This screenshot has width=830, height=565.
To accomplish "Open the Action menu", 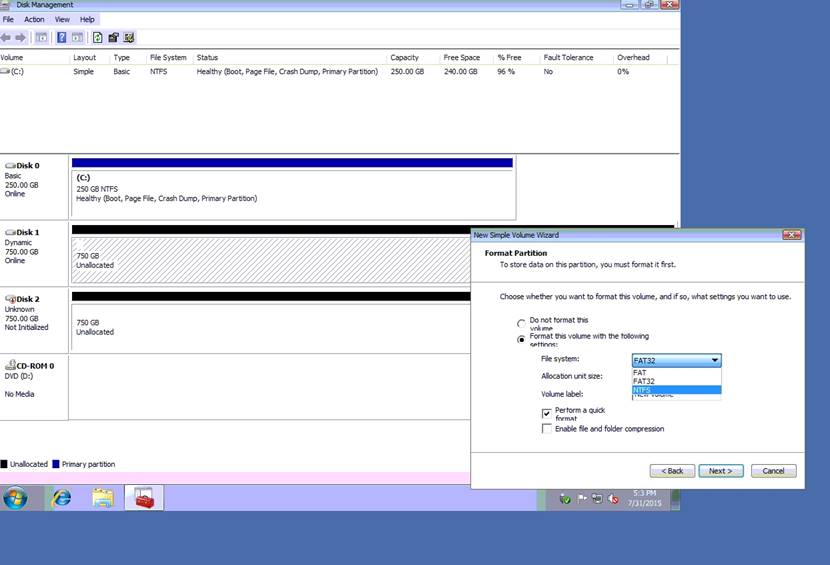I will click(x=34, y=19).
